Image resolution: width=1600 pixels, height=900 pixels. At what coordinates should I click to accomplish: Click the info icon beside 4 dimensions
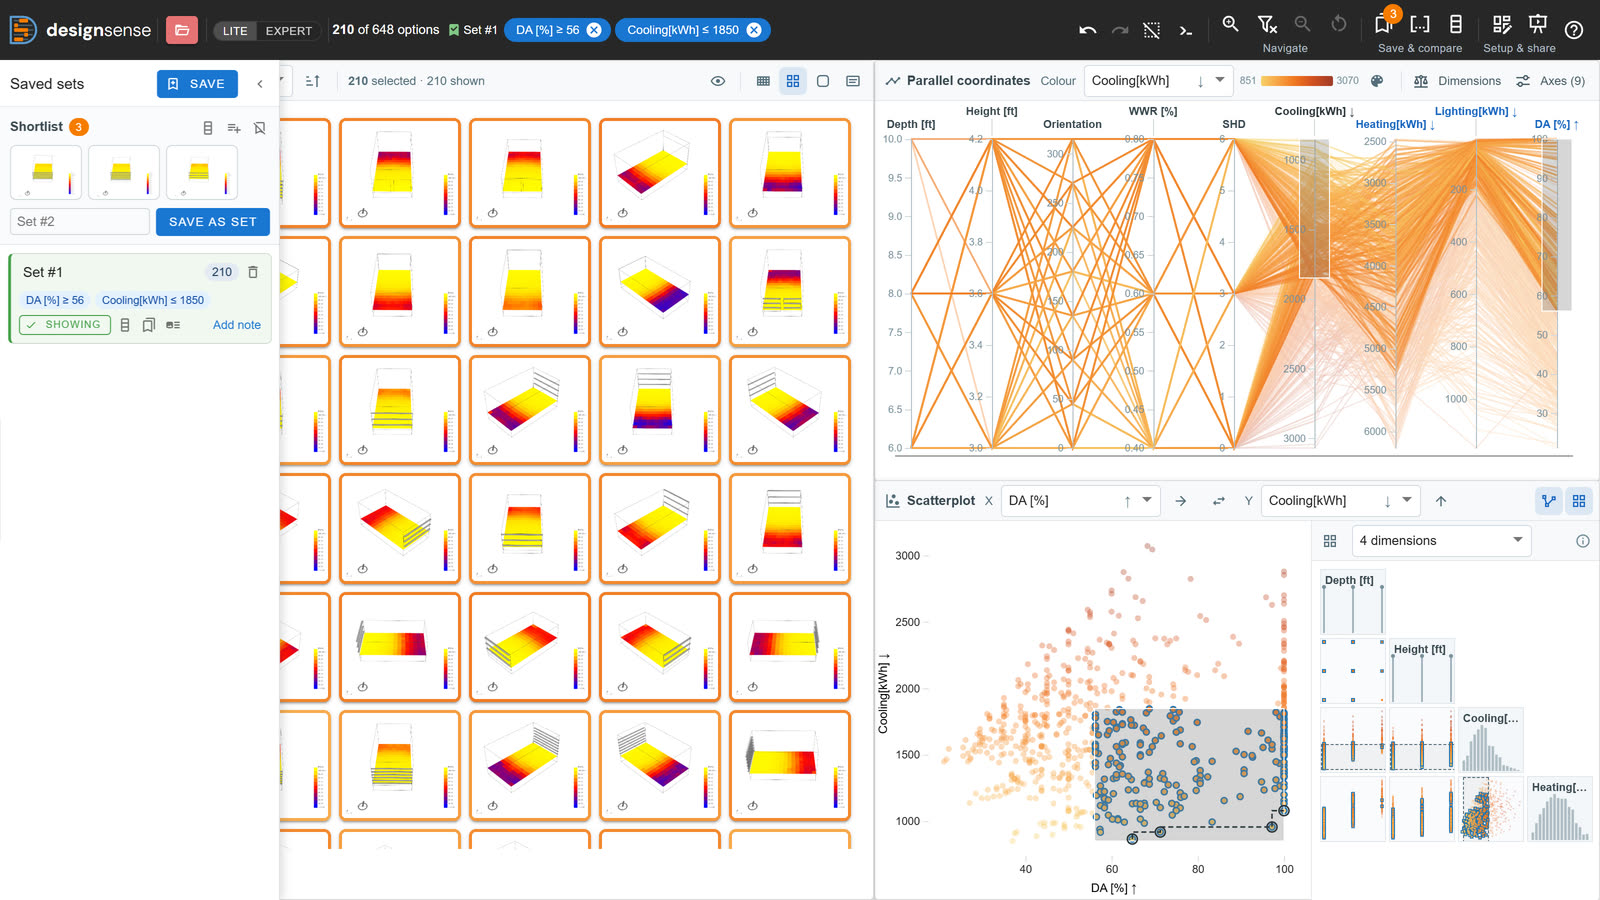1583,541
